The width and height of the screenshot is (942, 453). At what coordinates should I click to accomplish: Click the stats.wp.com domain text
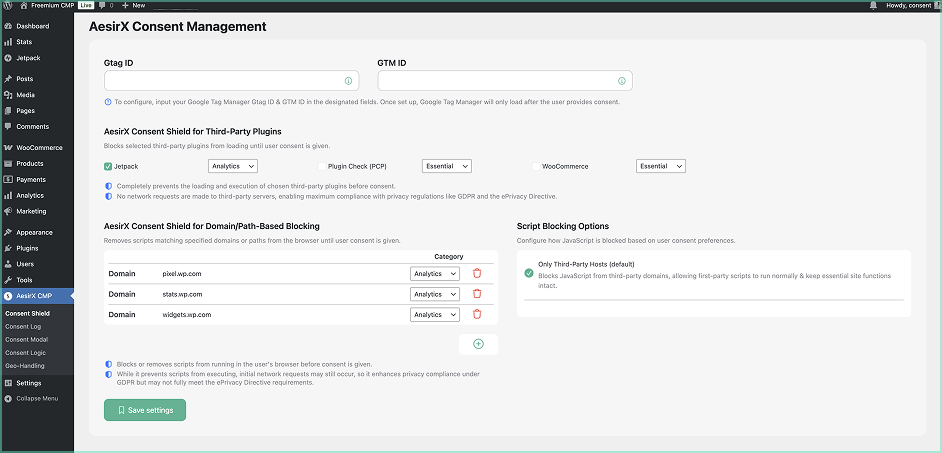pyautogui.click(x=182, y=294)
